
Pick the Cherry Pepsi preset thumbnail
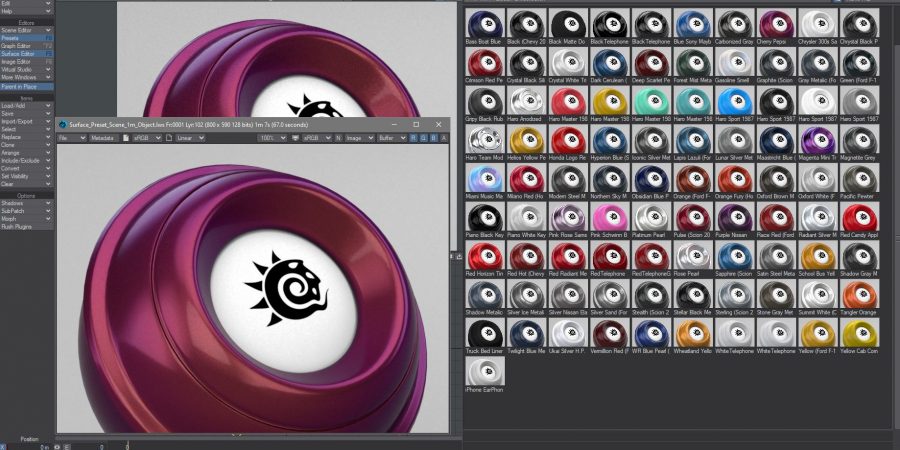(x=777, y=24)
